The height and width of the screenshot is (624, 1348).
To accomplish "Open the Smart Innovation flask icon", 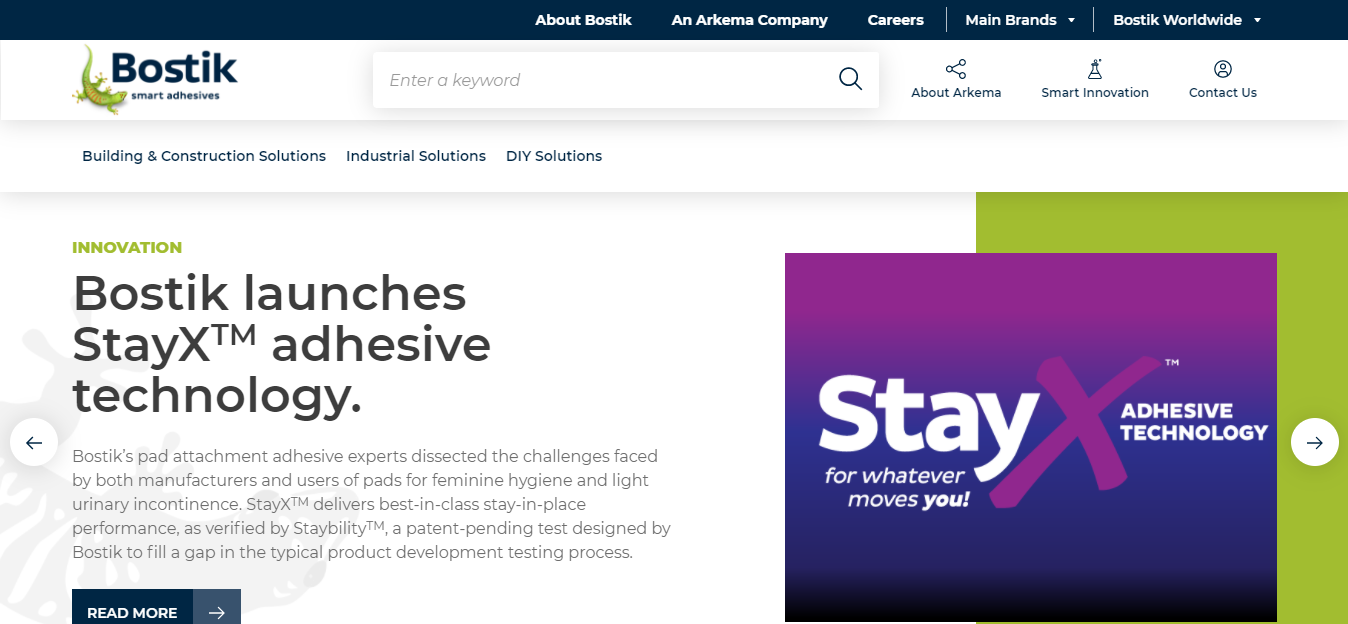I will coord(1095,69).
